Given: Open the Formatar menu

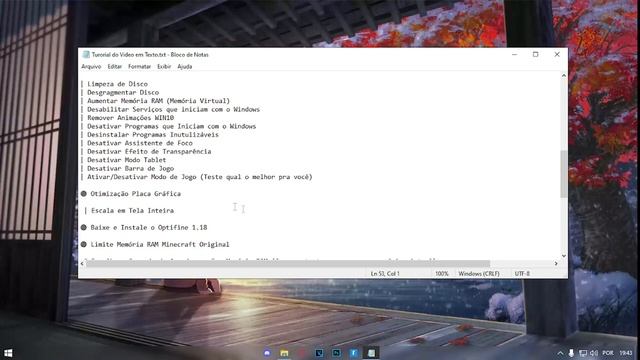Looking at the screenshot, I should (139, 67).
